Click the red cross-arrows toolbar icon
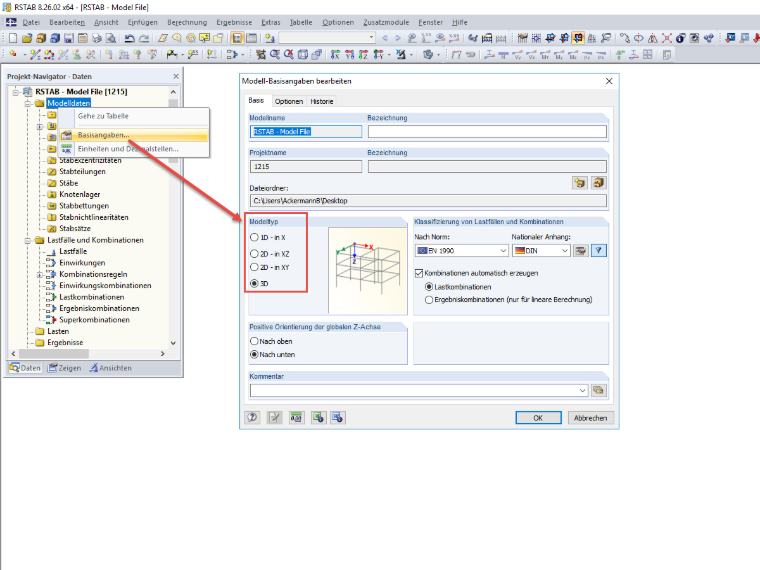The width and height of the screenshot is (760, 570). [667, 38]
